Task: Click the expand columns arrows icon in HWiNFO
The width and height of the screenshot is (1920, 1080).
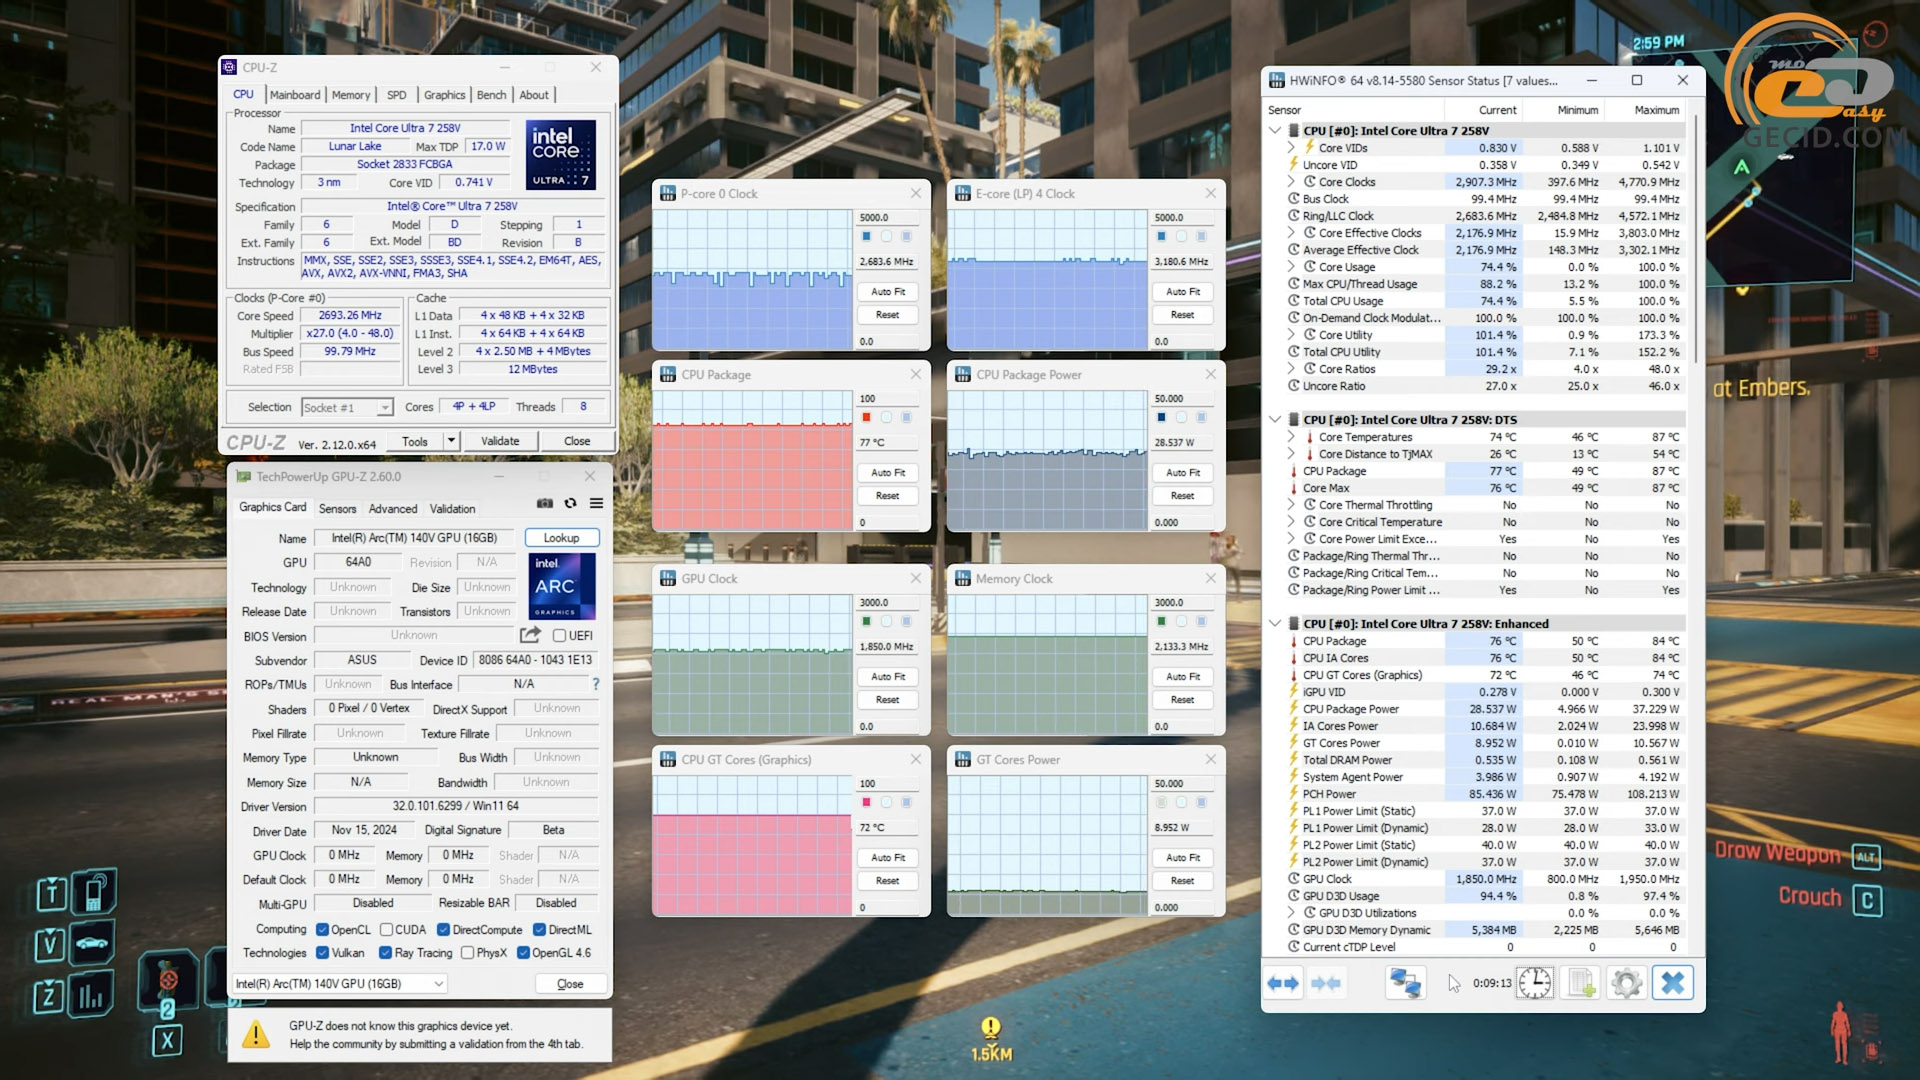Action: [1283, 984]
